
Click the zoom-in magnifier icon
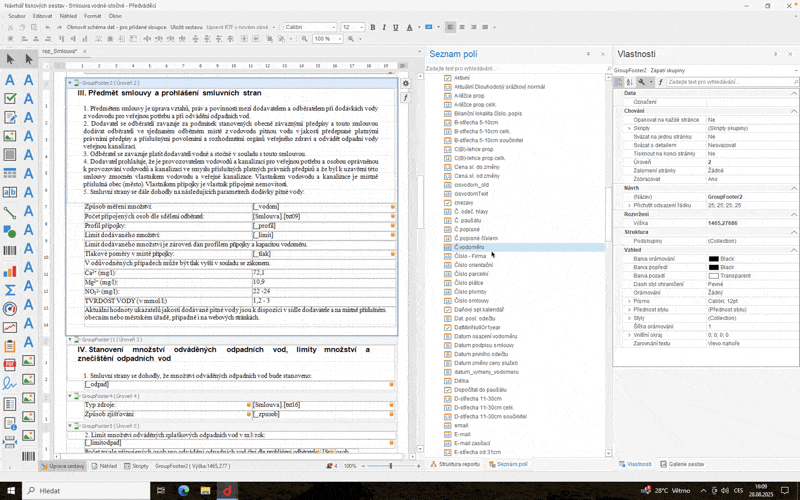351,39
